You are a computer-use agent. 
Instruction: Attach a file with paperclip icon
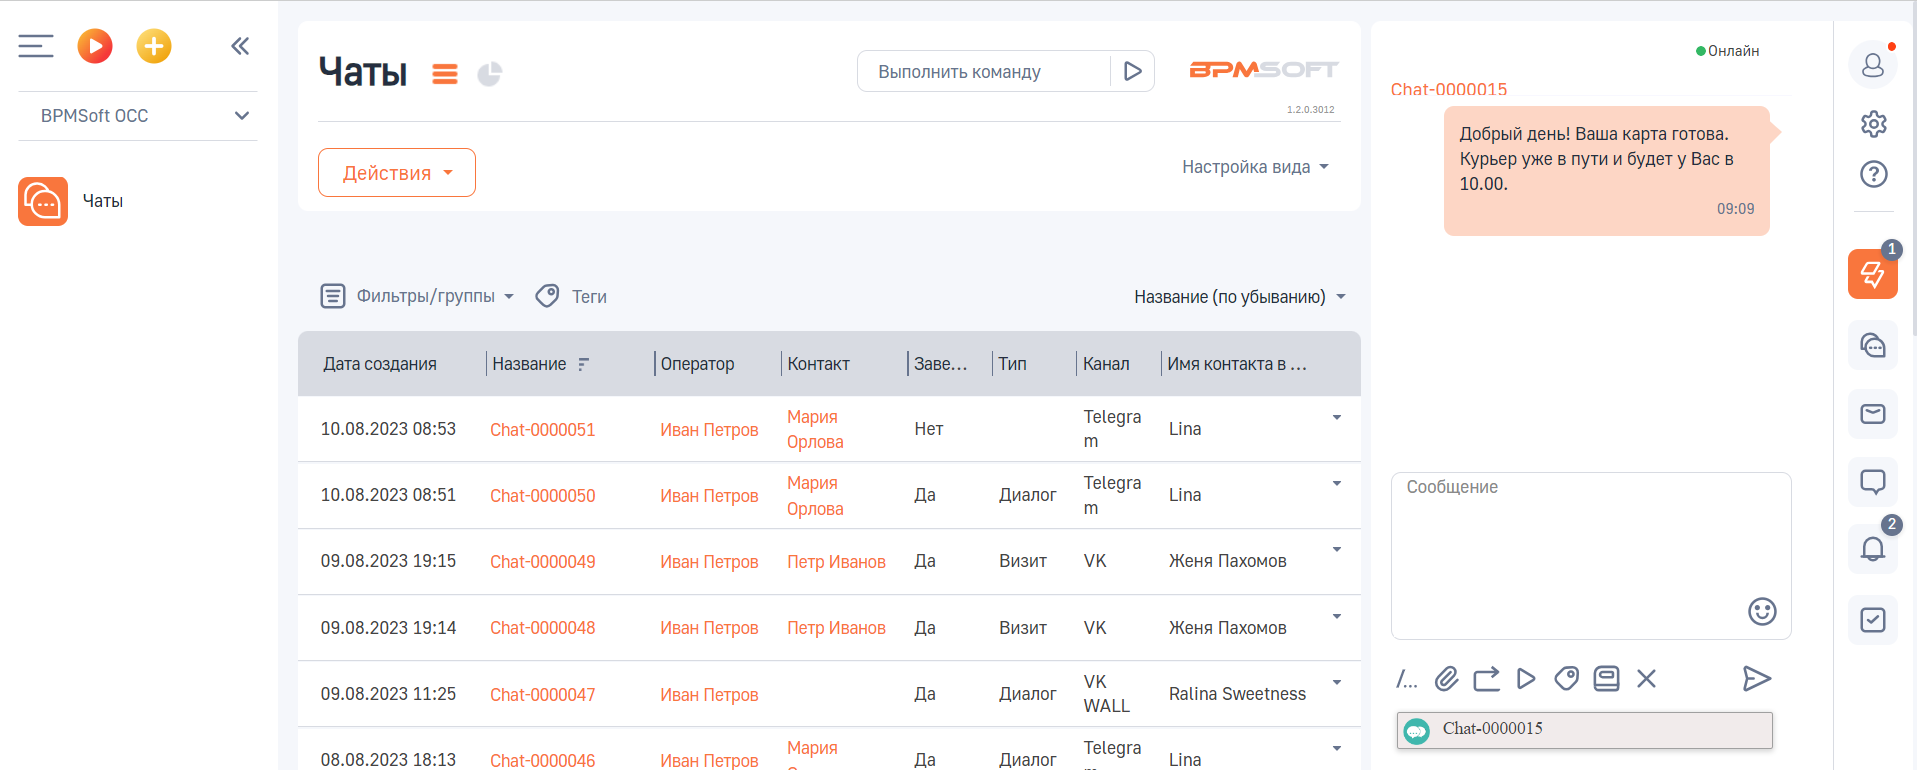[x=1446, y=679]
